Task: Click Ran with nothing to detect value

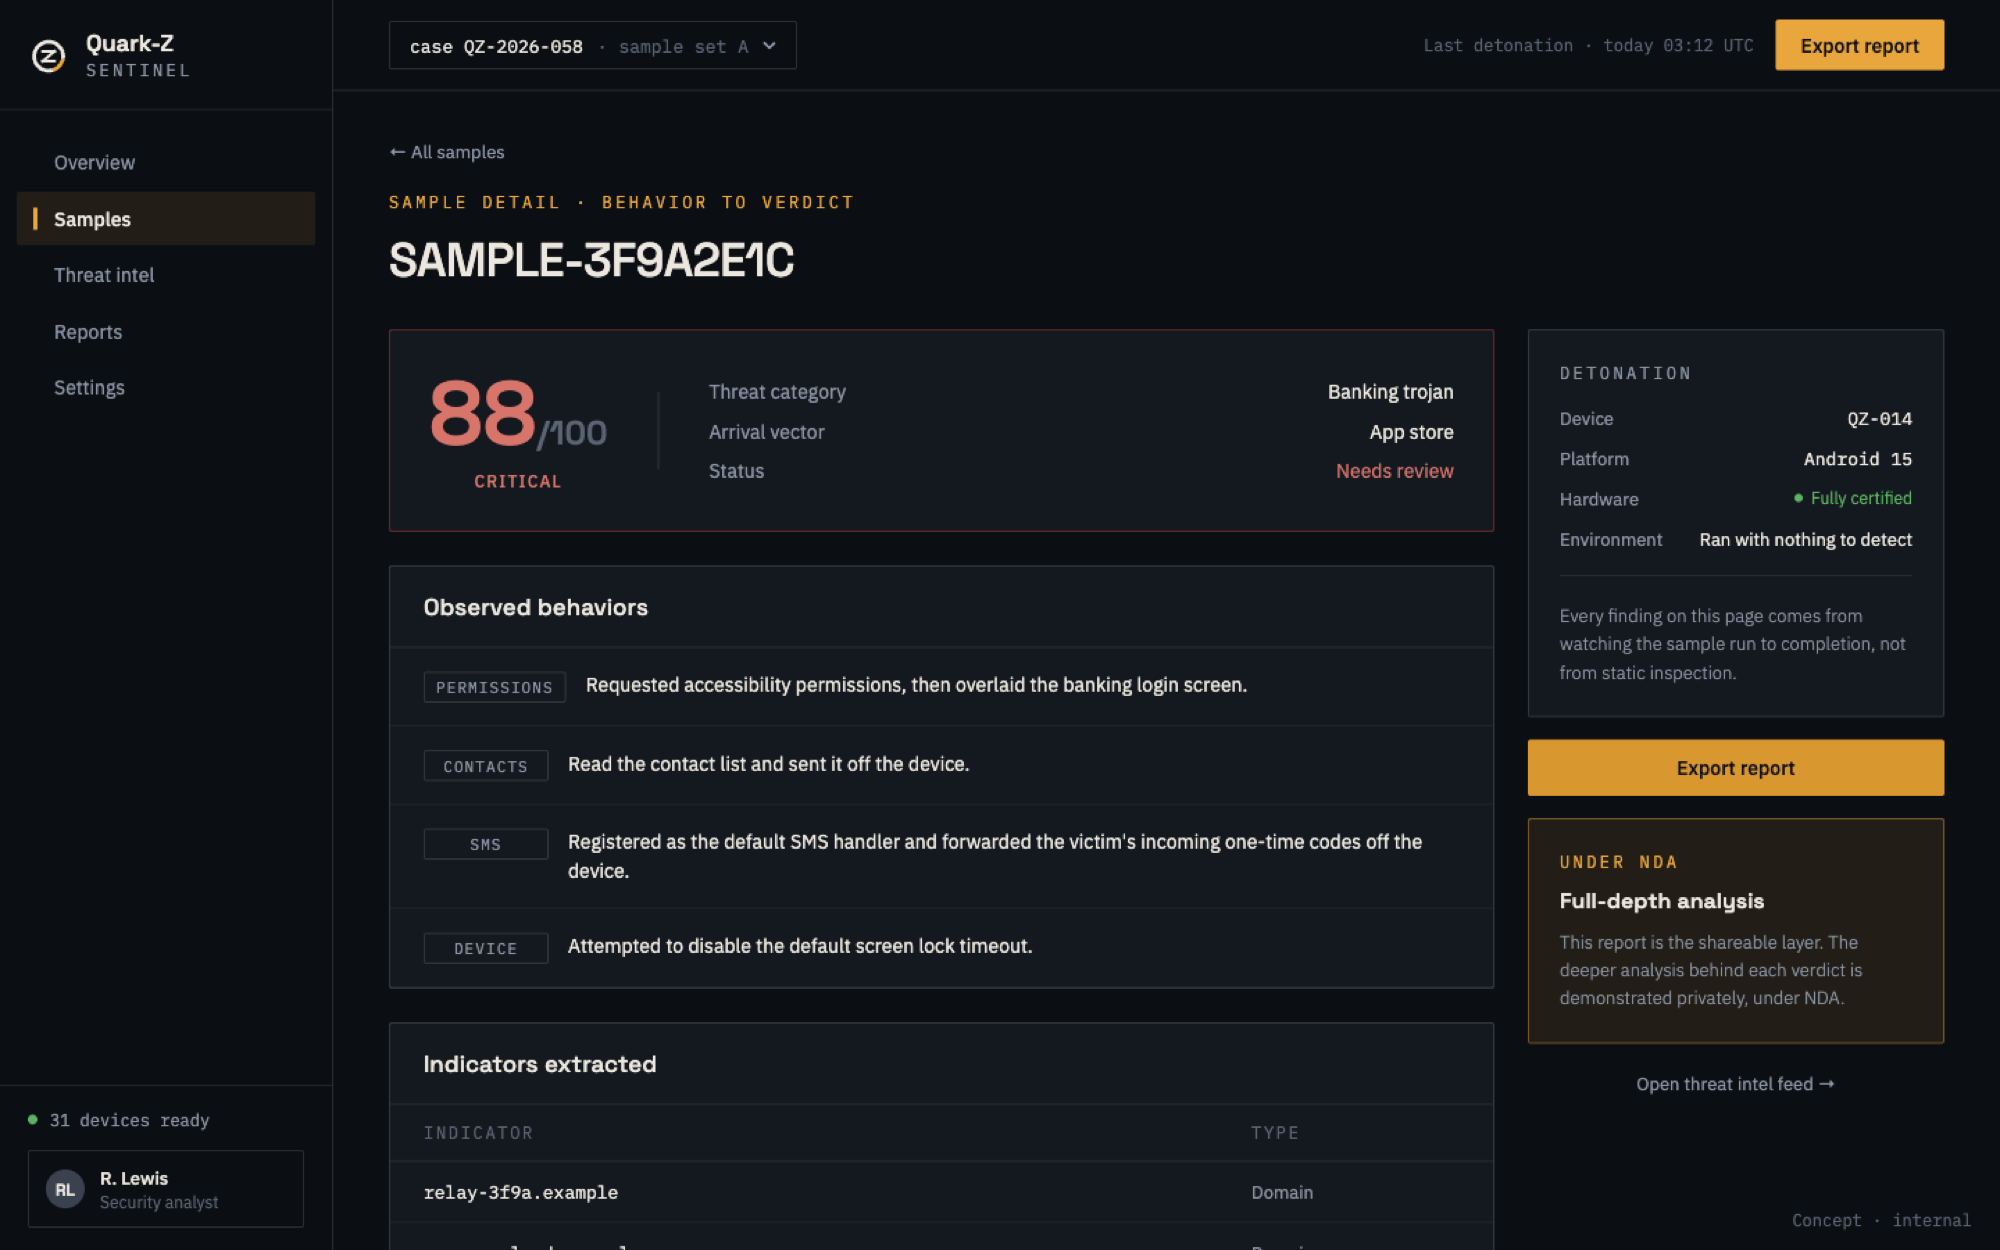Action: [x=1805, y=540]
